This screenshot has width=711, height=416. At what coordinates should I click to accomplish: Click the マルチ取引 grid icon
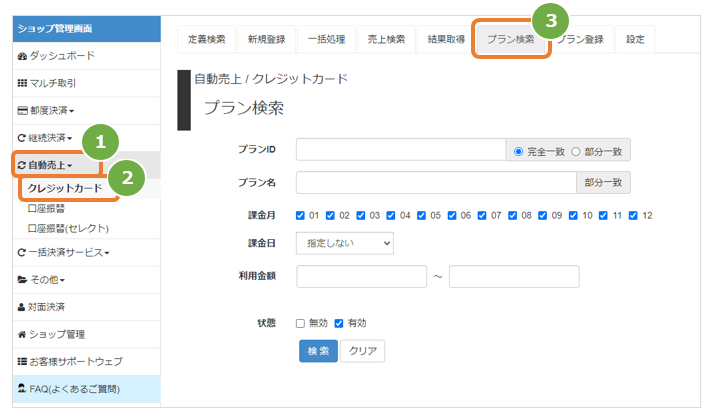tap(22, 83)
